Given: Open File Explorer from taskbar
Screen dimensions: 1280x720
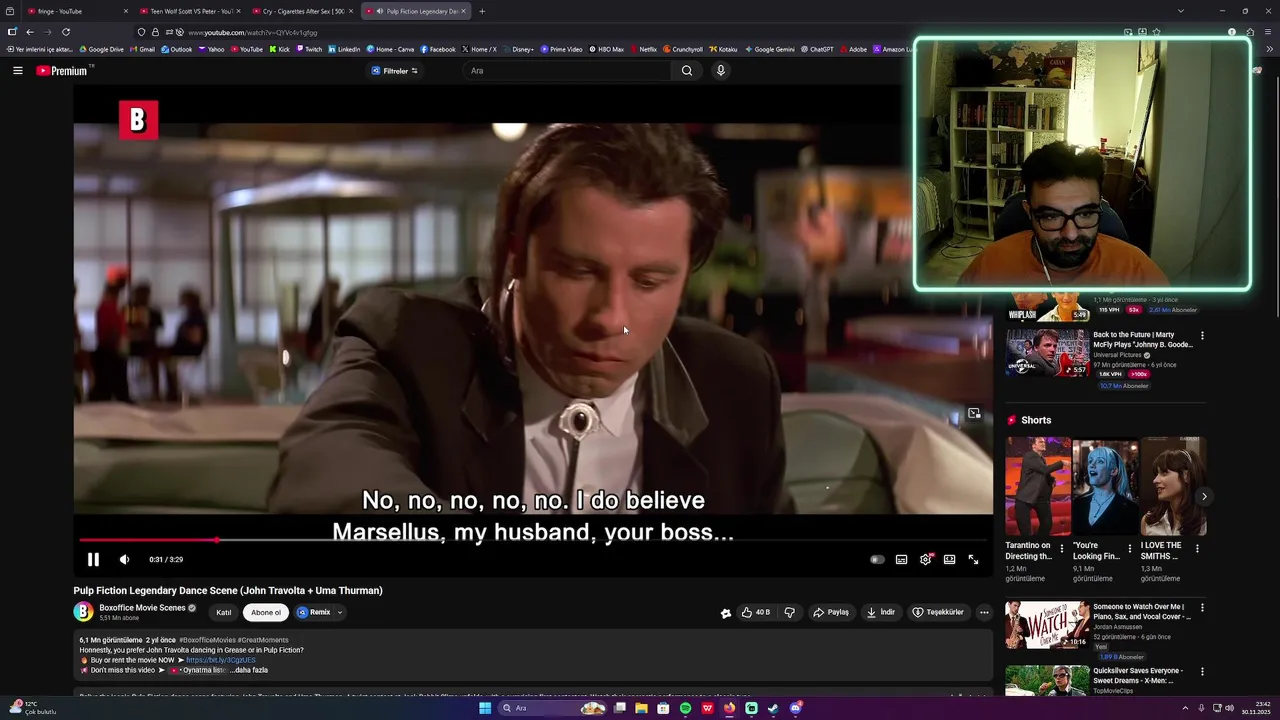Looking at the screenshot, I should tap(641, 708).
